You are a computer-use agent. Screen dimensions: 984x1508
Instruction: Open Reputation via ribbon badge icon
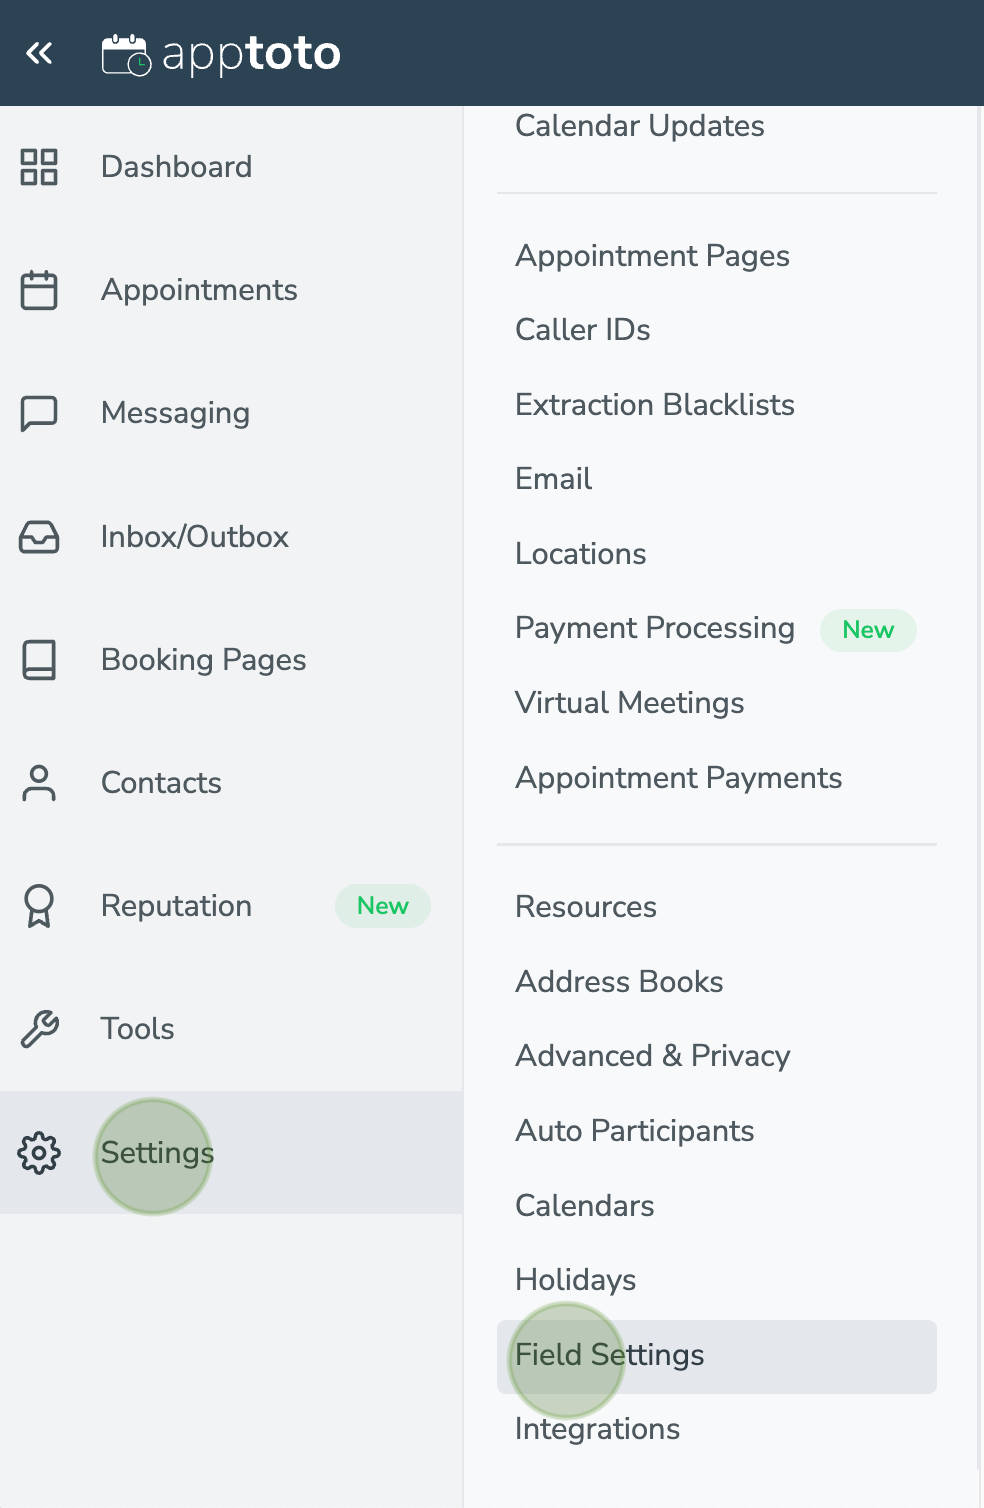point(39,907)
